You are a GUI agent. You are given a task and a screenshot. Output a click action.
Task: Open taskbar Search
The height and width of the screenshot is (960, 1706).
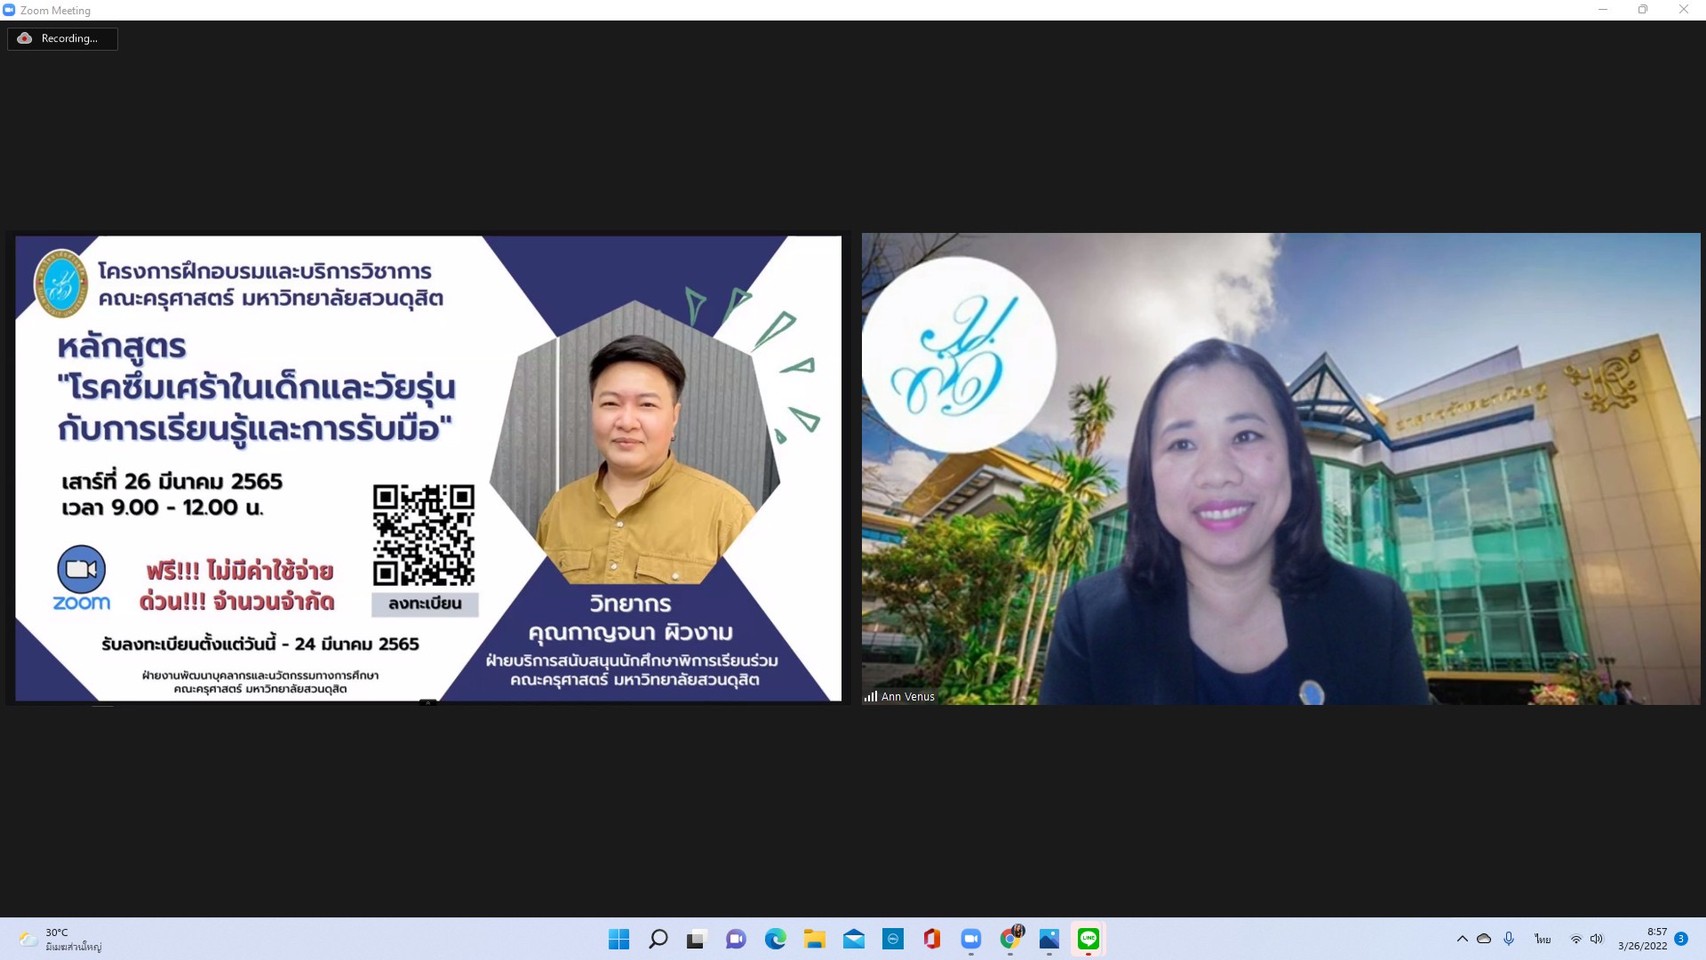point(658,939)
